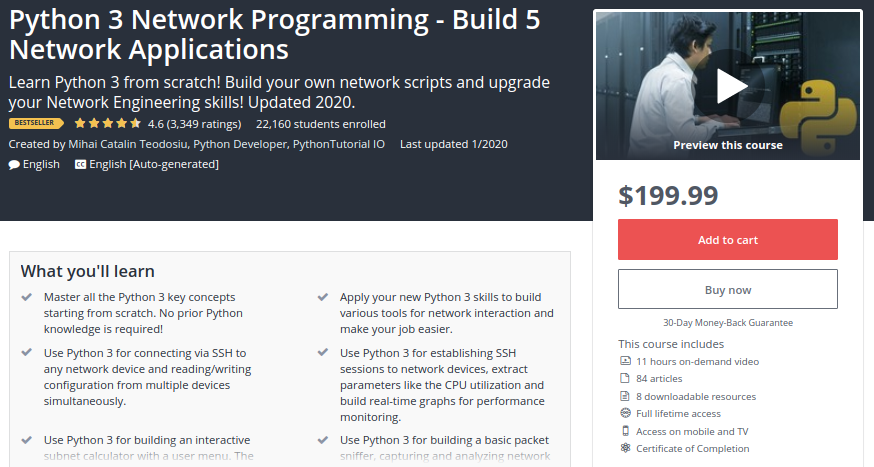Click the $199.99 price
The image size is (874, 467).
[668, 195]
